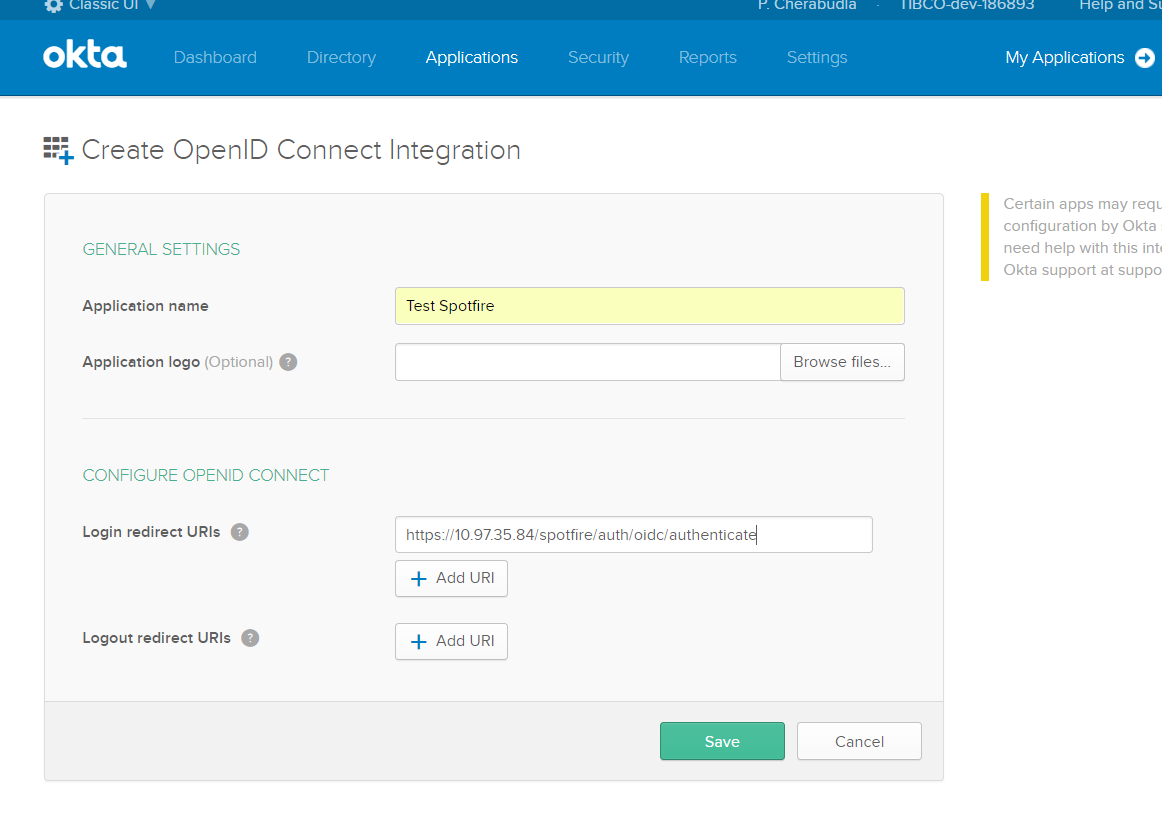Image resolution: width=1162 pixels, height=825 pixels.
Task: Cancel the OpenID Connect integration
Action: tap(859, 741)
